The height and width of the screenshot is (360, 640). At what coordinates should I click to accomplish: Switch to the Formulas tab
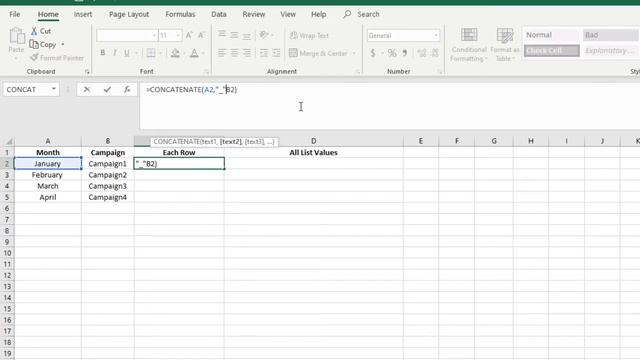[180, 14]
